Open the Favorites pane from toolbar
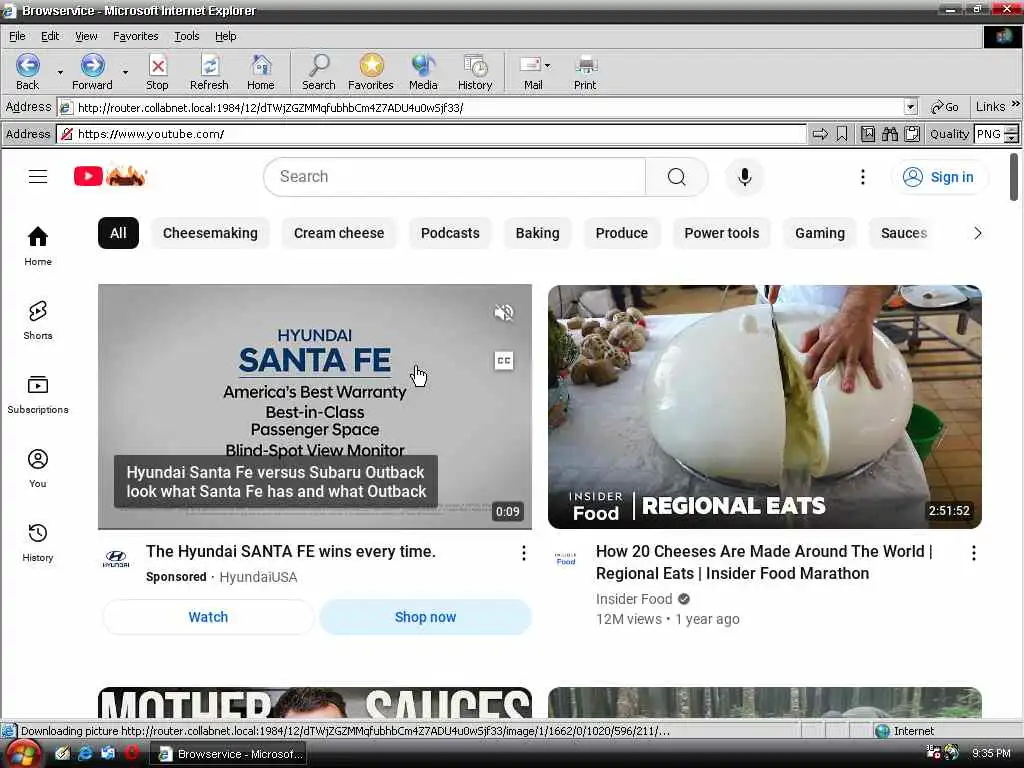The height and width of the screenshot is (768, 1024). (370, 72)
